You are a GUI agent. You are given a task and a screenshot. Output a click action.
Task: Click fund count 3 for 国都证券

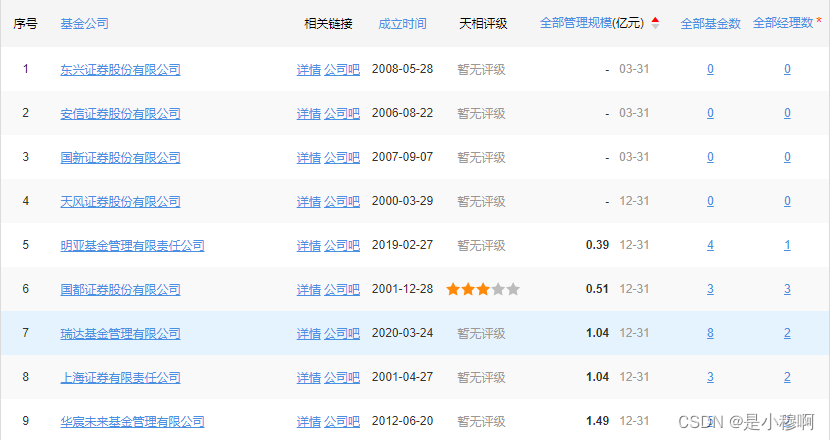(x=710, y=289)
